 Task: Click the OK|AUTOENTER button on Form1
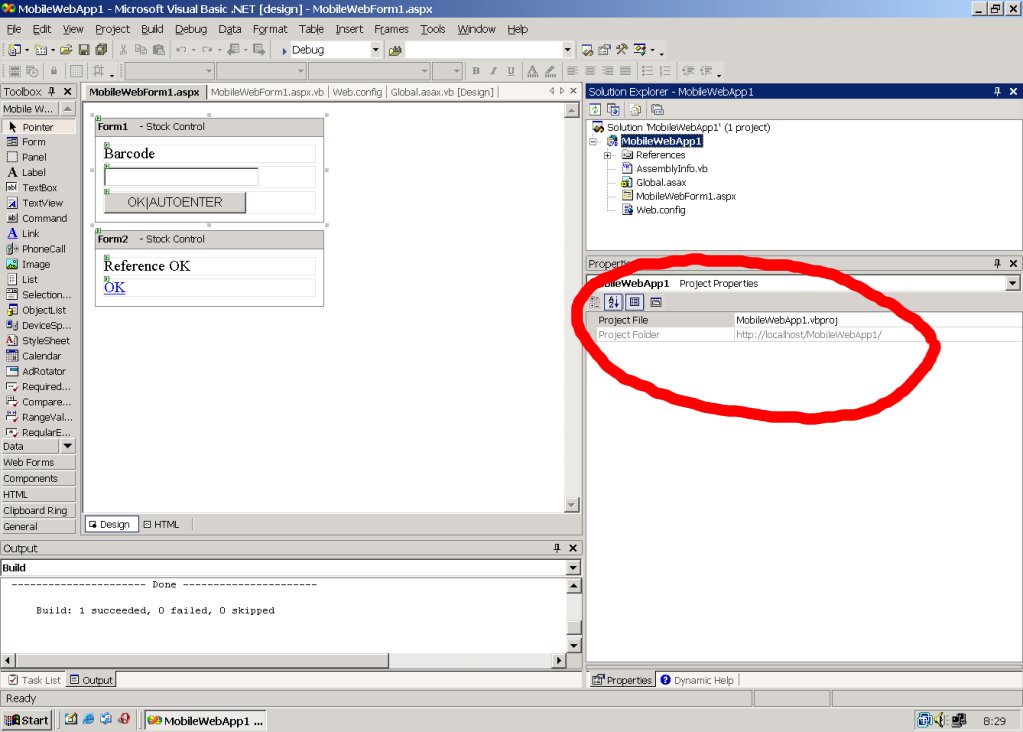coord(175,202)
